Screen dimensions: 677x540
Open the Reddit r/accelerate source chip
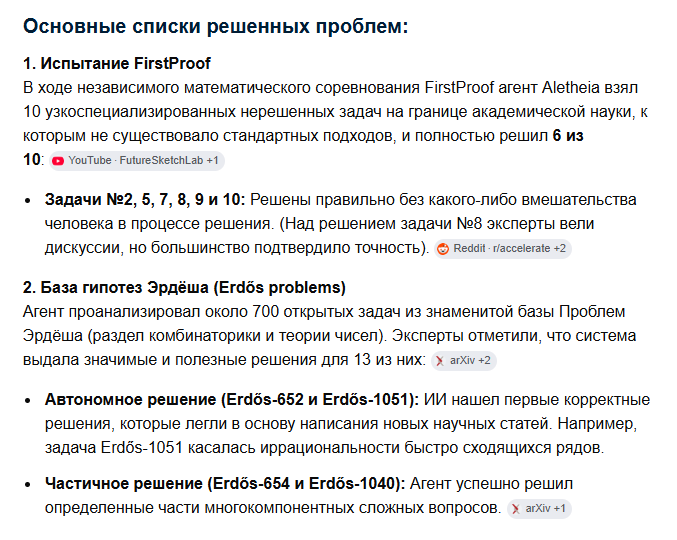click(503, 249)
